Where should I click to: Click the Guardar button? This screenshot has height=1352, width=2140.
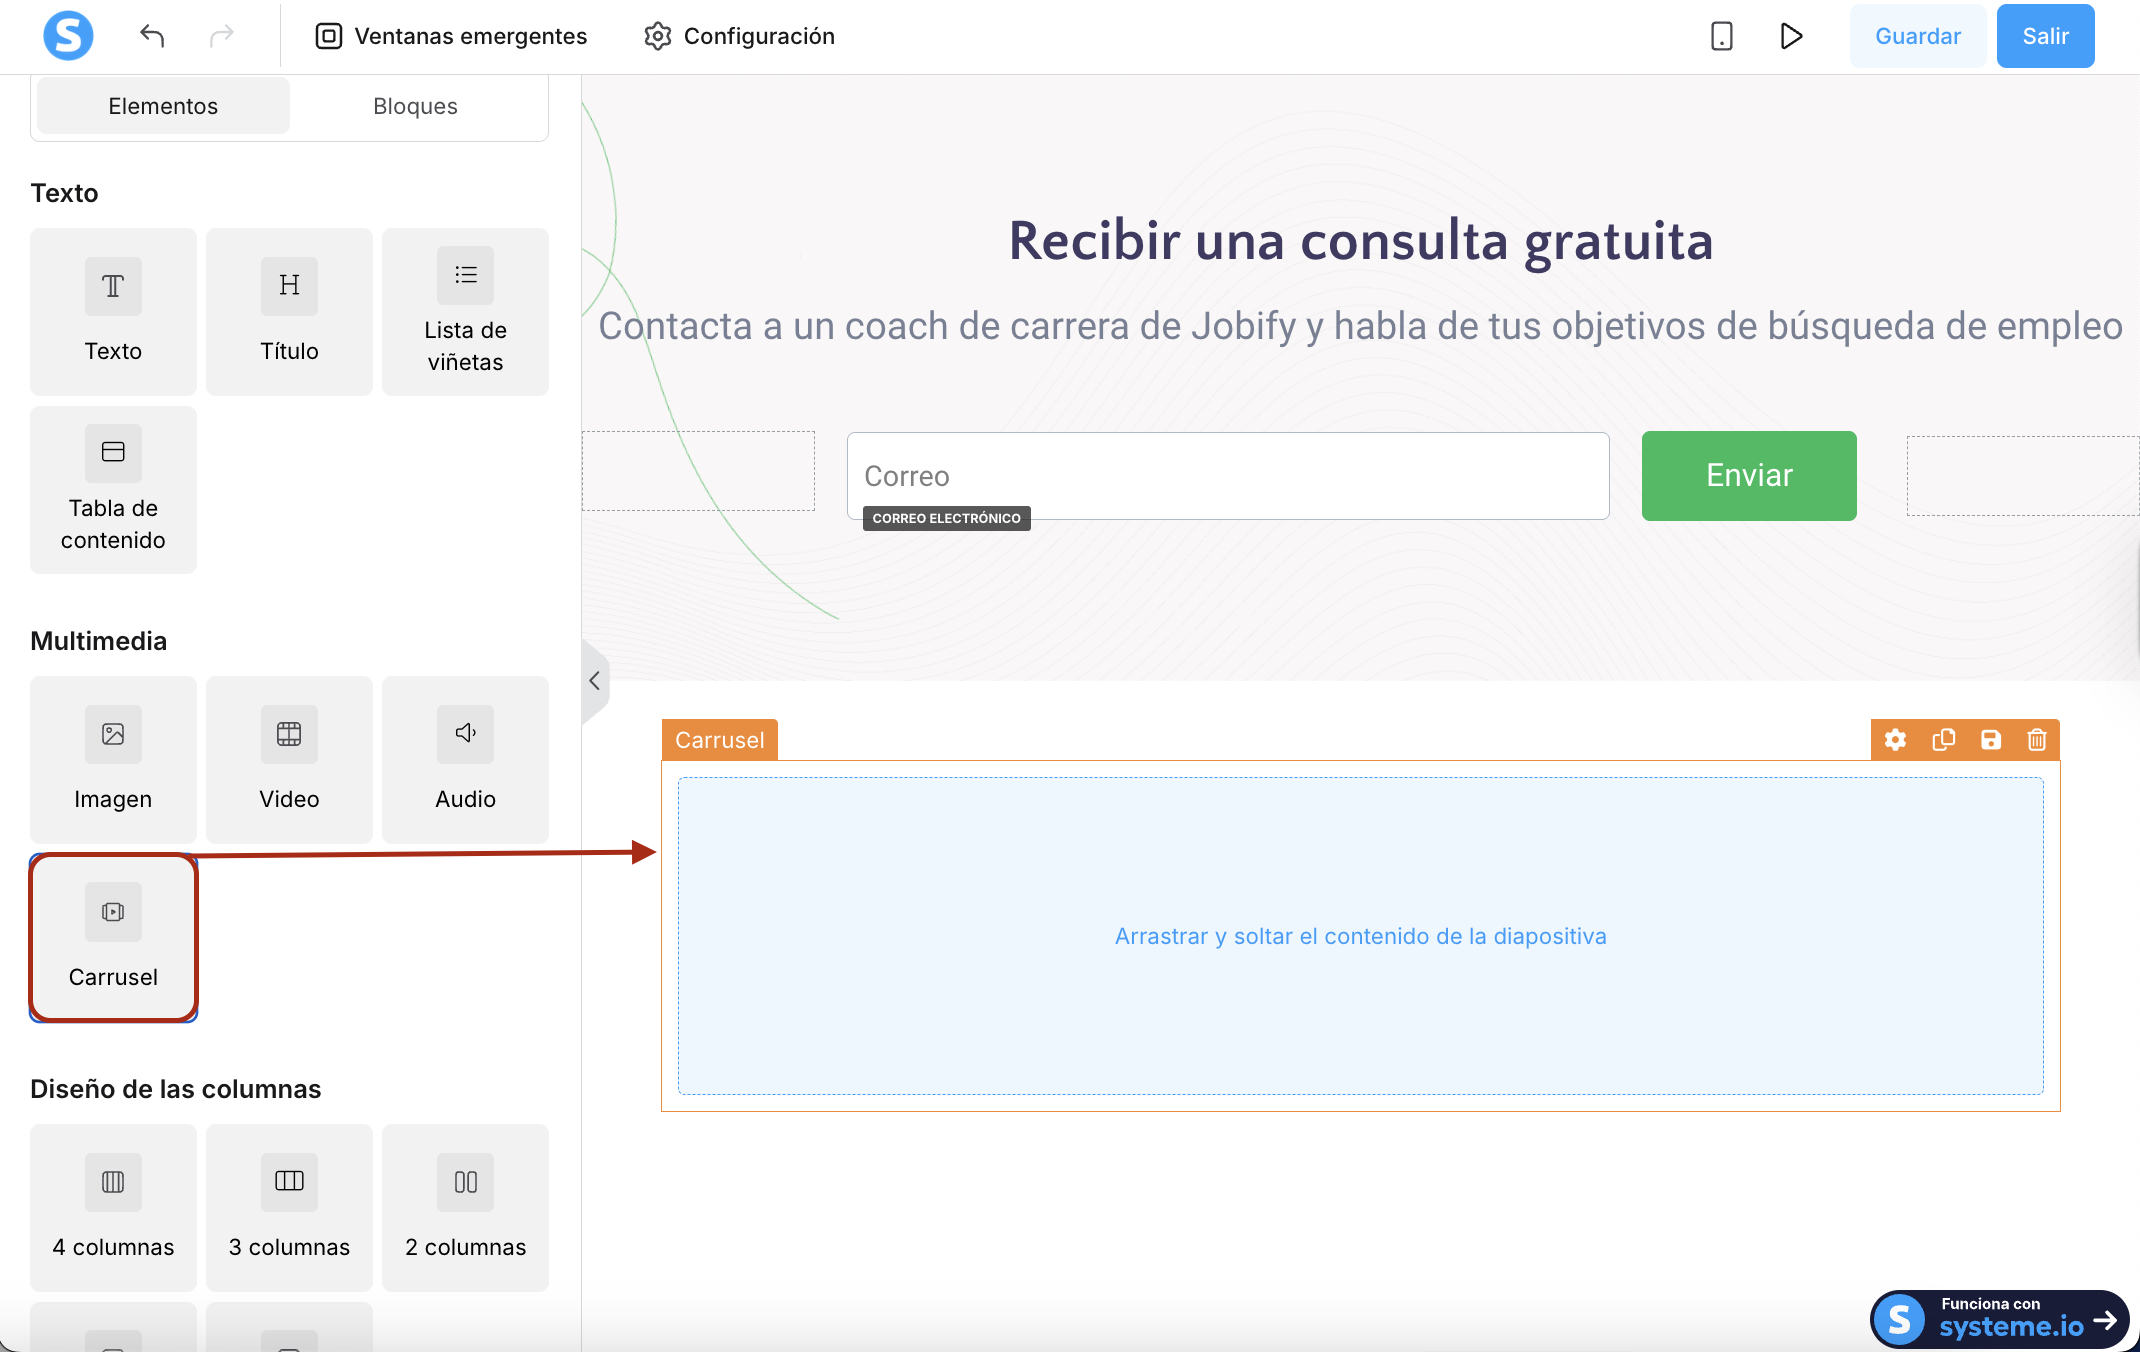click(1917, 36)
